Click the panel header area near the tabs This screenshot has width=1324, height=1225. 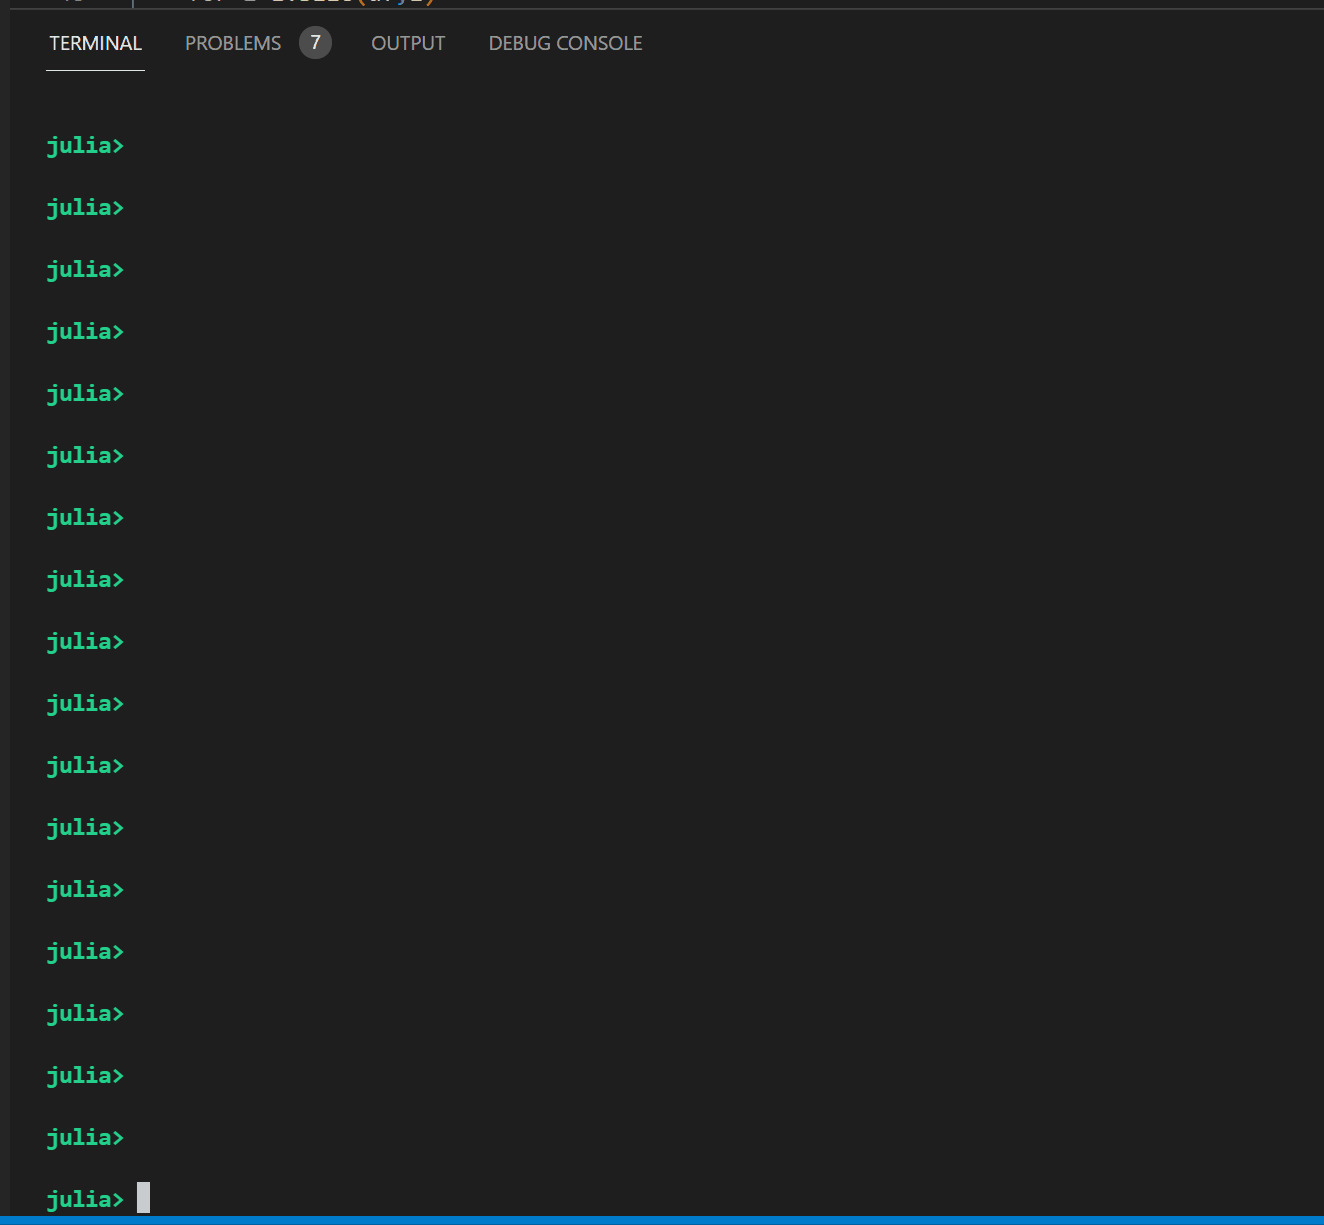coord(800,43)
